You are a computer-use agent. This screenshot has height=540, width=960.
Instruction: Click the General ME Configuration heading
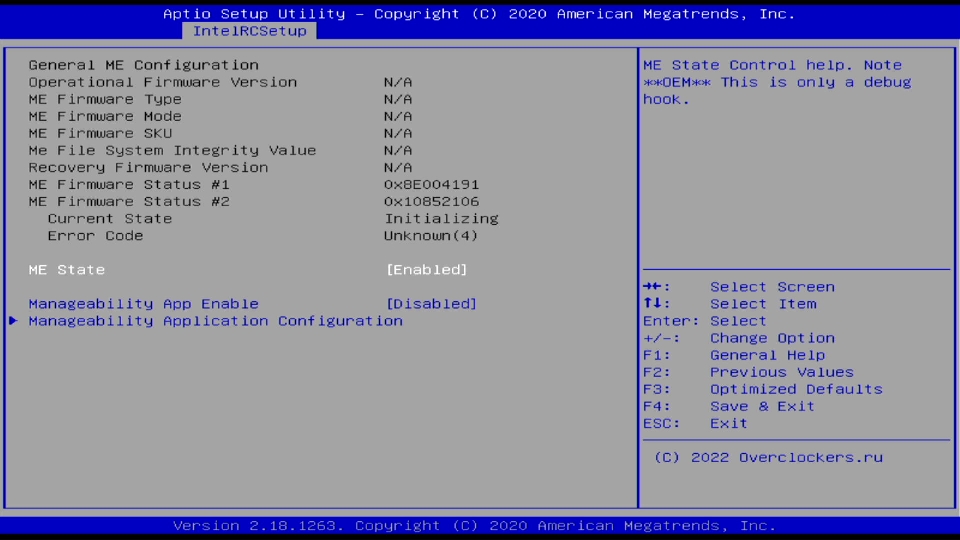pos(143,65)
